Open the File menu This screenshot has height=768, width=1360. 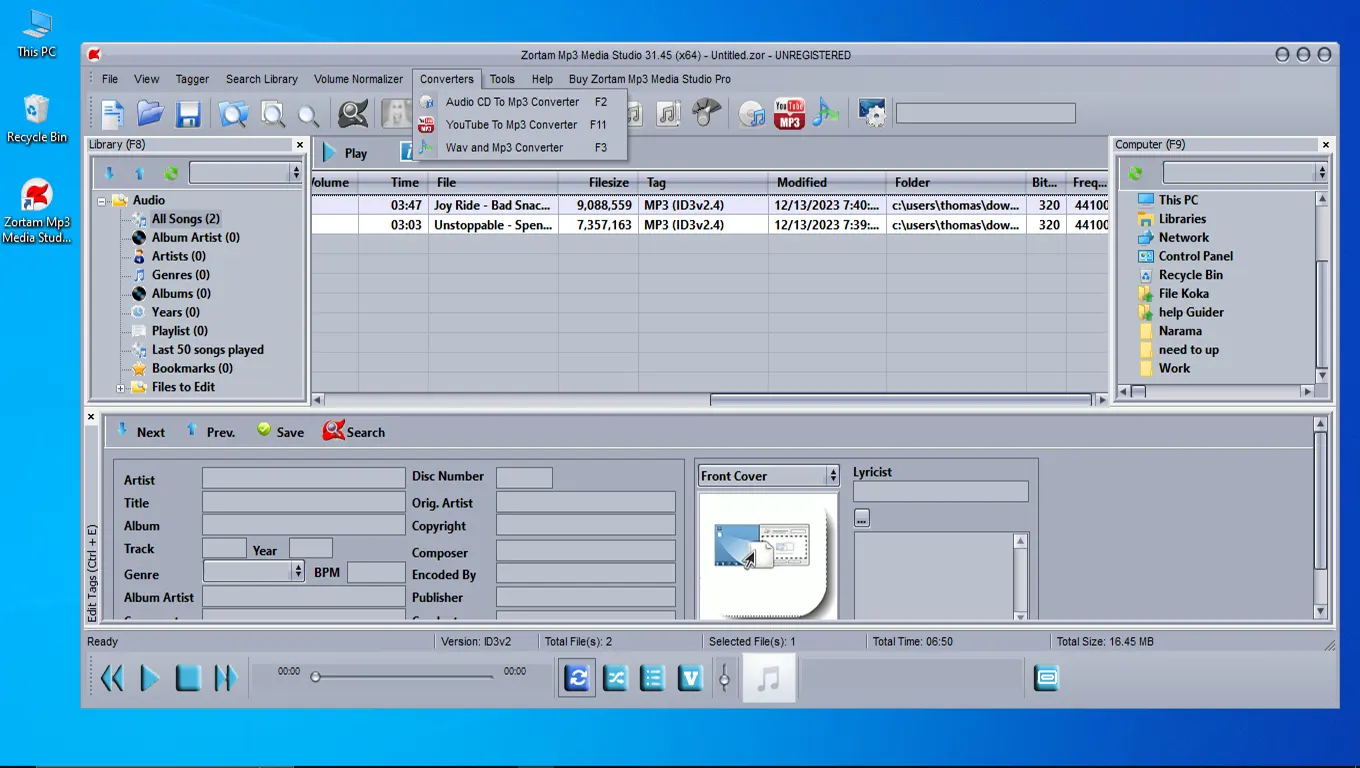110,79
